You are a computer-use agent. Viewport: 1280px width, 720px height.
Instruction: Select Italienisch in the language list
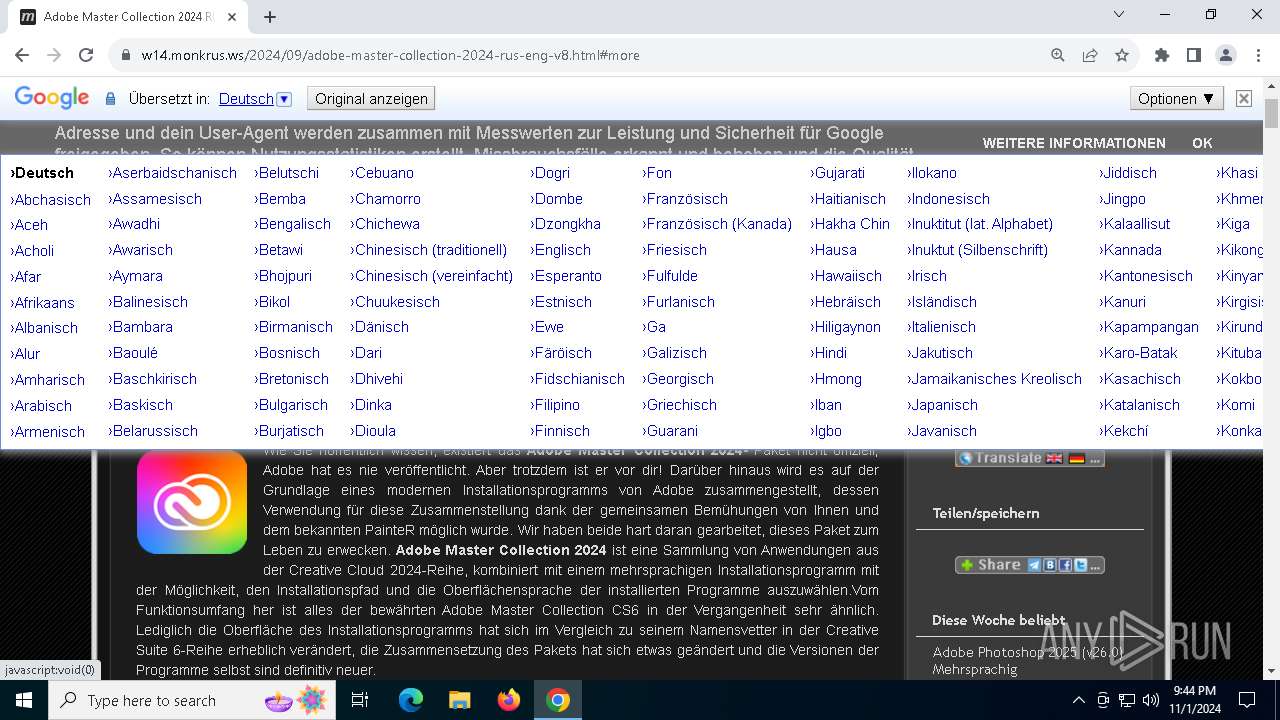[x=941, y=327]
